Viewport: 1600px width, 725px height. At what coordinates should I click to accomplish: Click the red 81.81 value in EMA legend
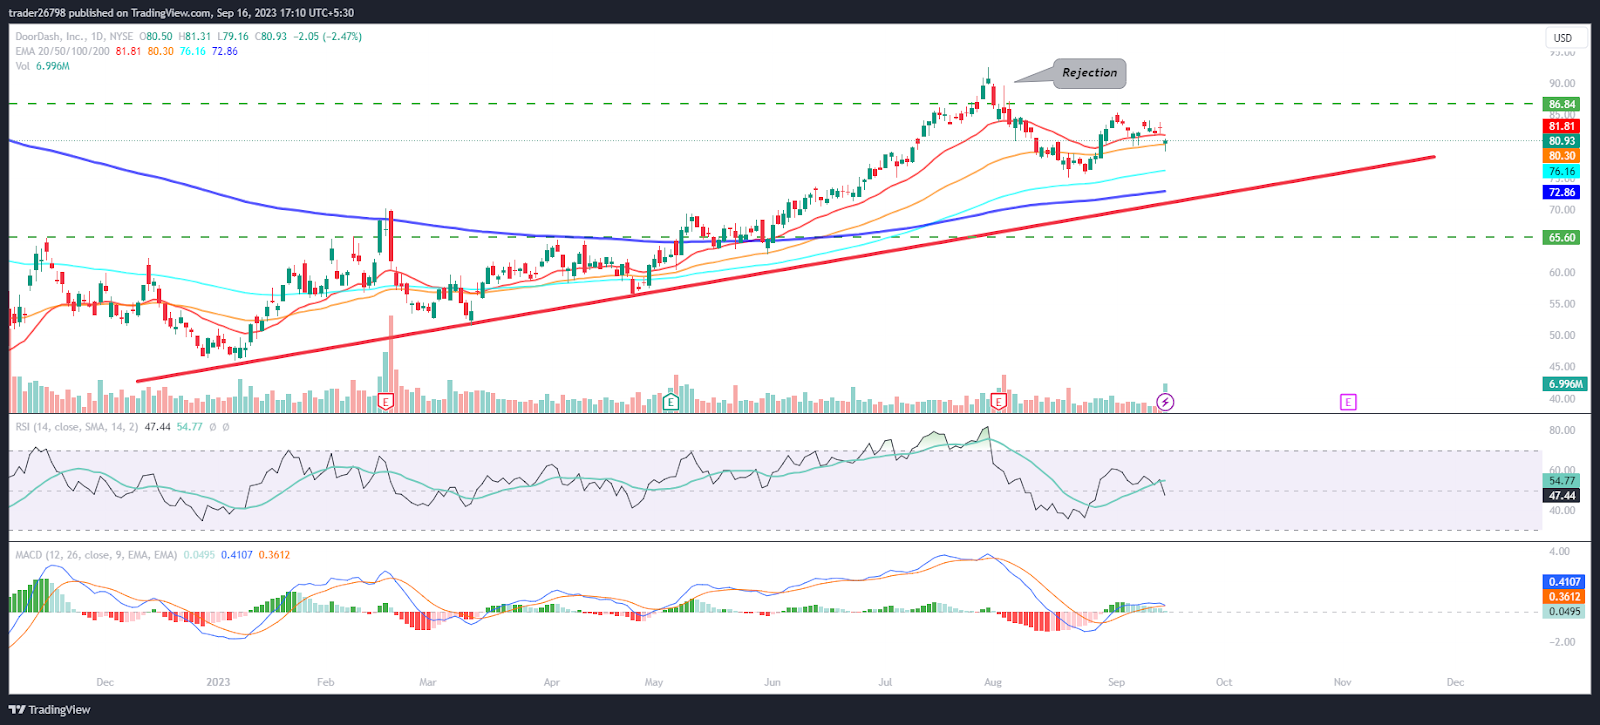click(x=128, y=51)
